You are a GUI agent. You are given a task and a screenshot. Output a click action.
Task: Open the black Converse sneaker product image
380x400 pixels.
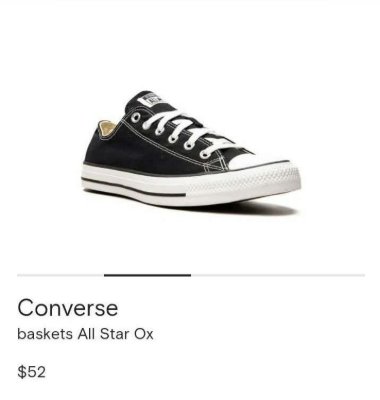(x=191, y=153)
